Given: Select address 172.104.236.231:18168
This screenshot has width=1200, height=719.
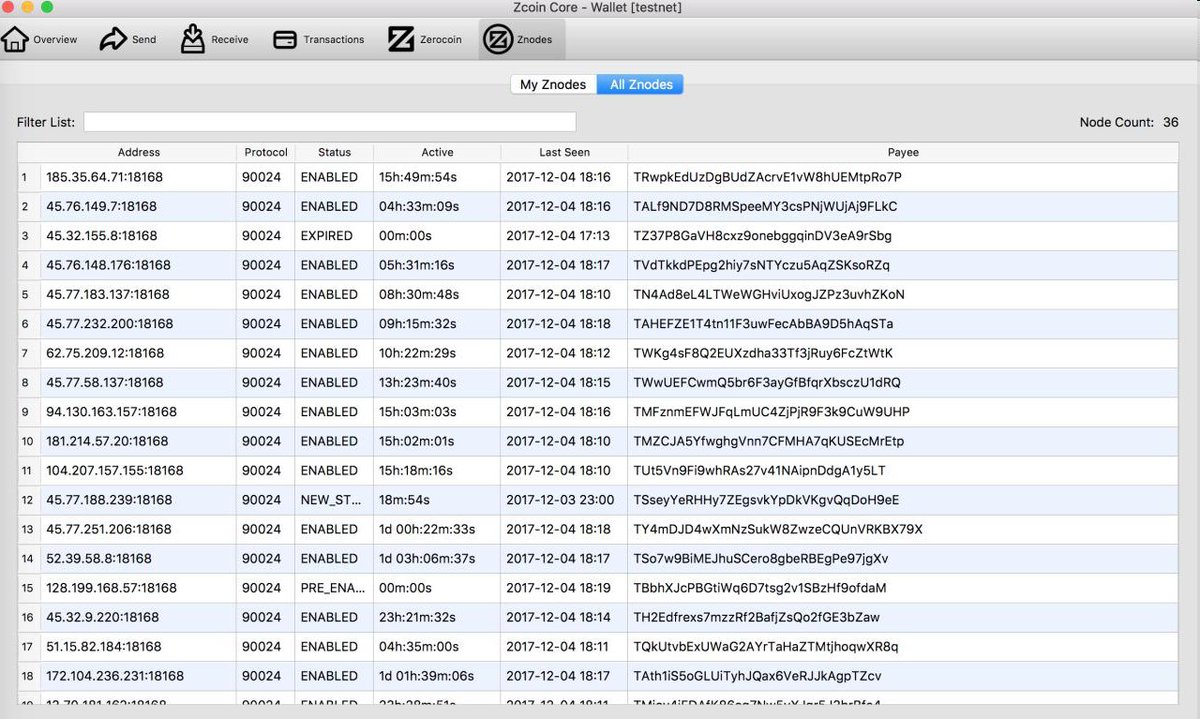Looking at the screenshot, I should pos(115,676).
